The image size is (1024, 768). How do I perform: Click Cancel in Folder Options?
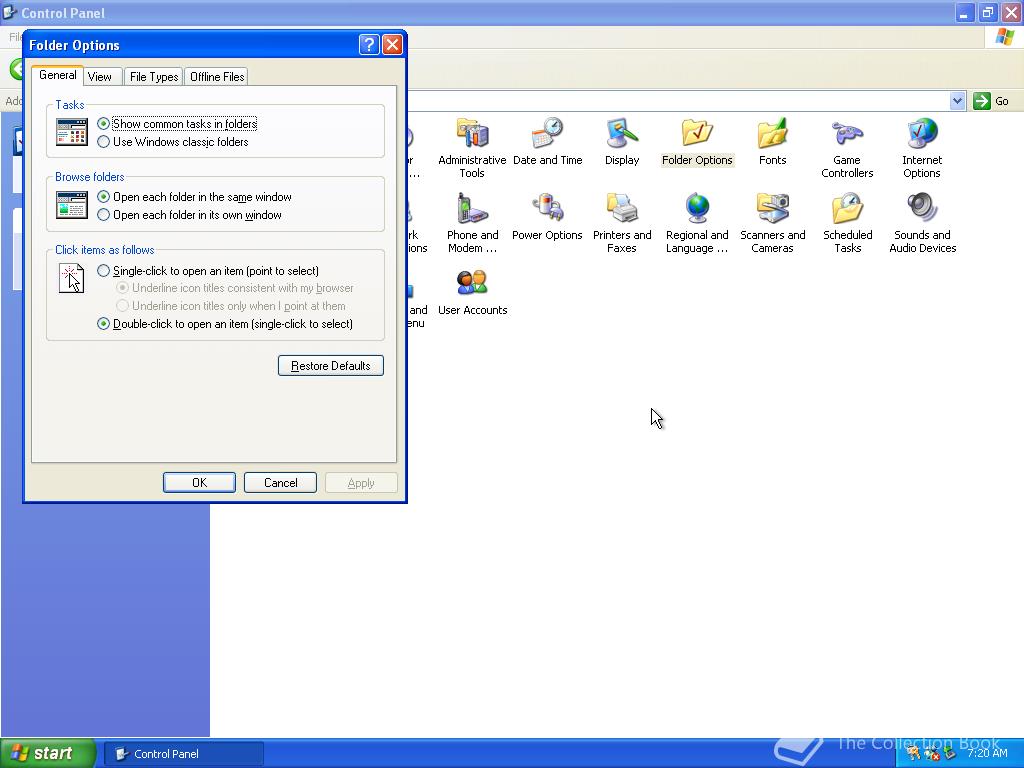point(280,483)
